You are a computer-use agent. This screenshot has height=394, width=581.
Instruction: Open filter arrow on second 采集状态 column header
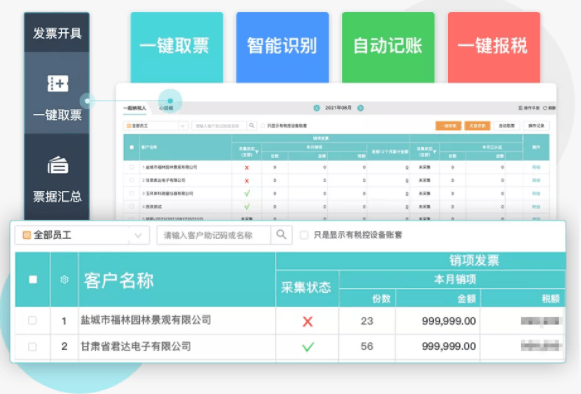click(x=435, y=152)
